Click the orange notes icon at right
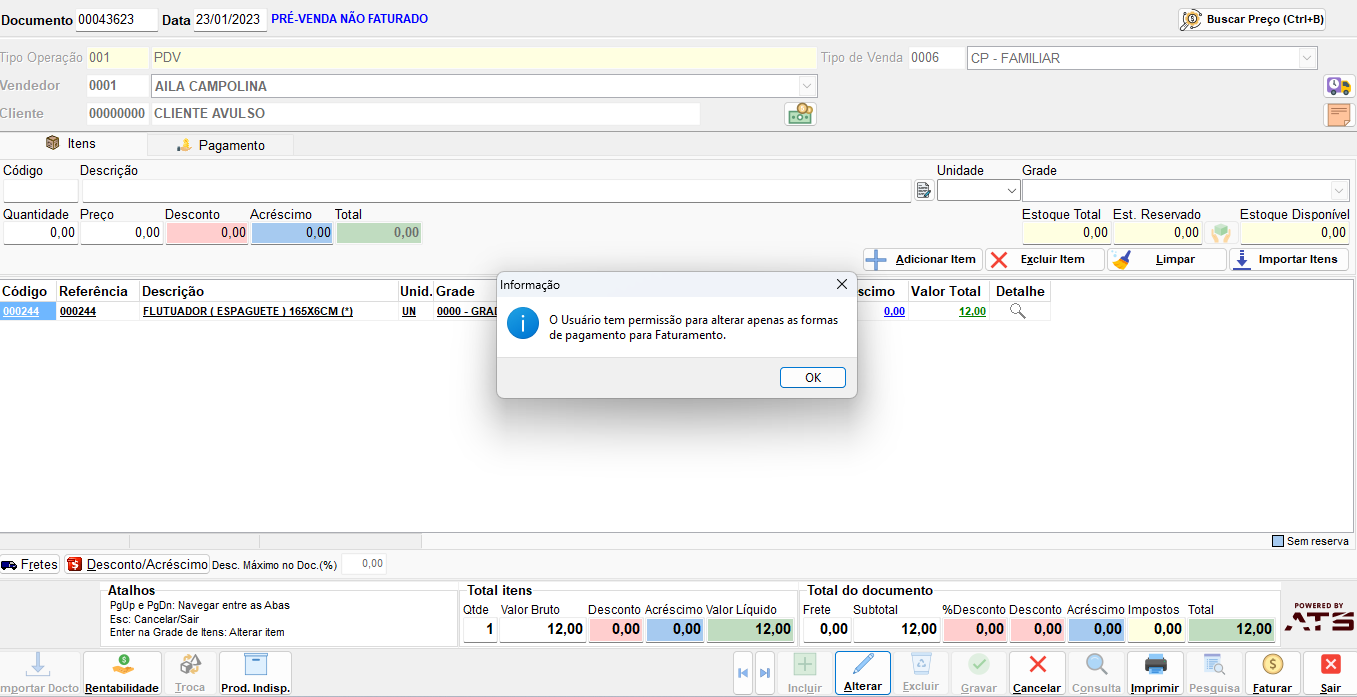This screenshot has width=1357, height=697. pyautogui.click(x=1339, y=115)
